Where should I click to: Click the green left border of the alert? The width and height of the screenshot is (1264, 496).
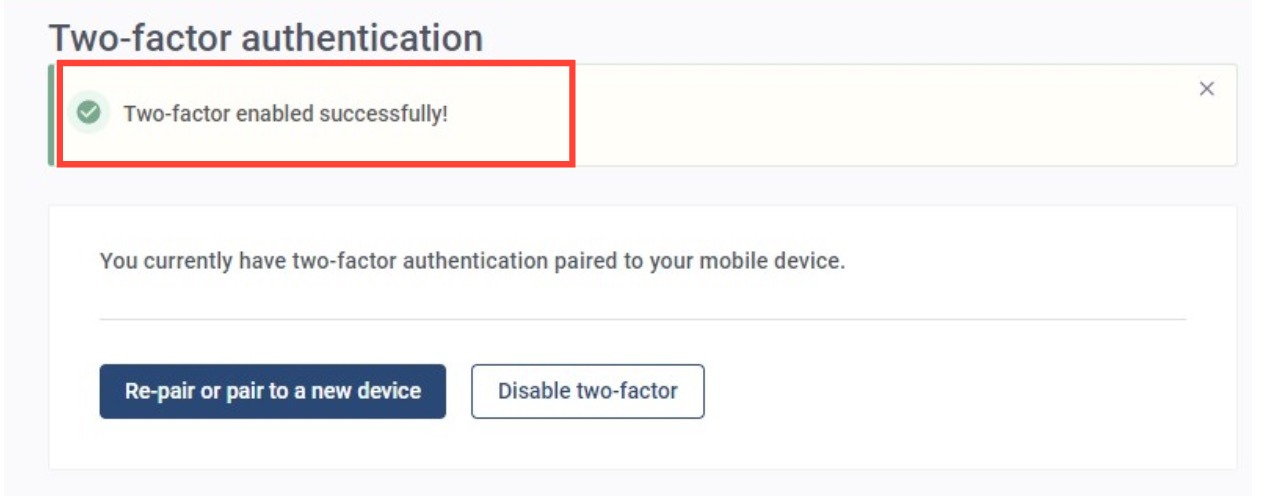point(51,115)
